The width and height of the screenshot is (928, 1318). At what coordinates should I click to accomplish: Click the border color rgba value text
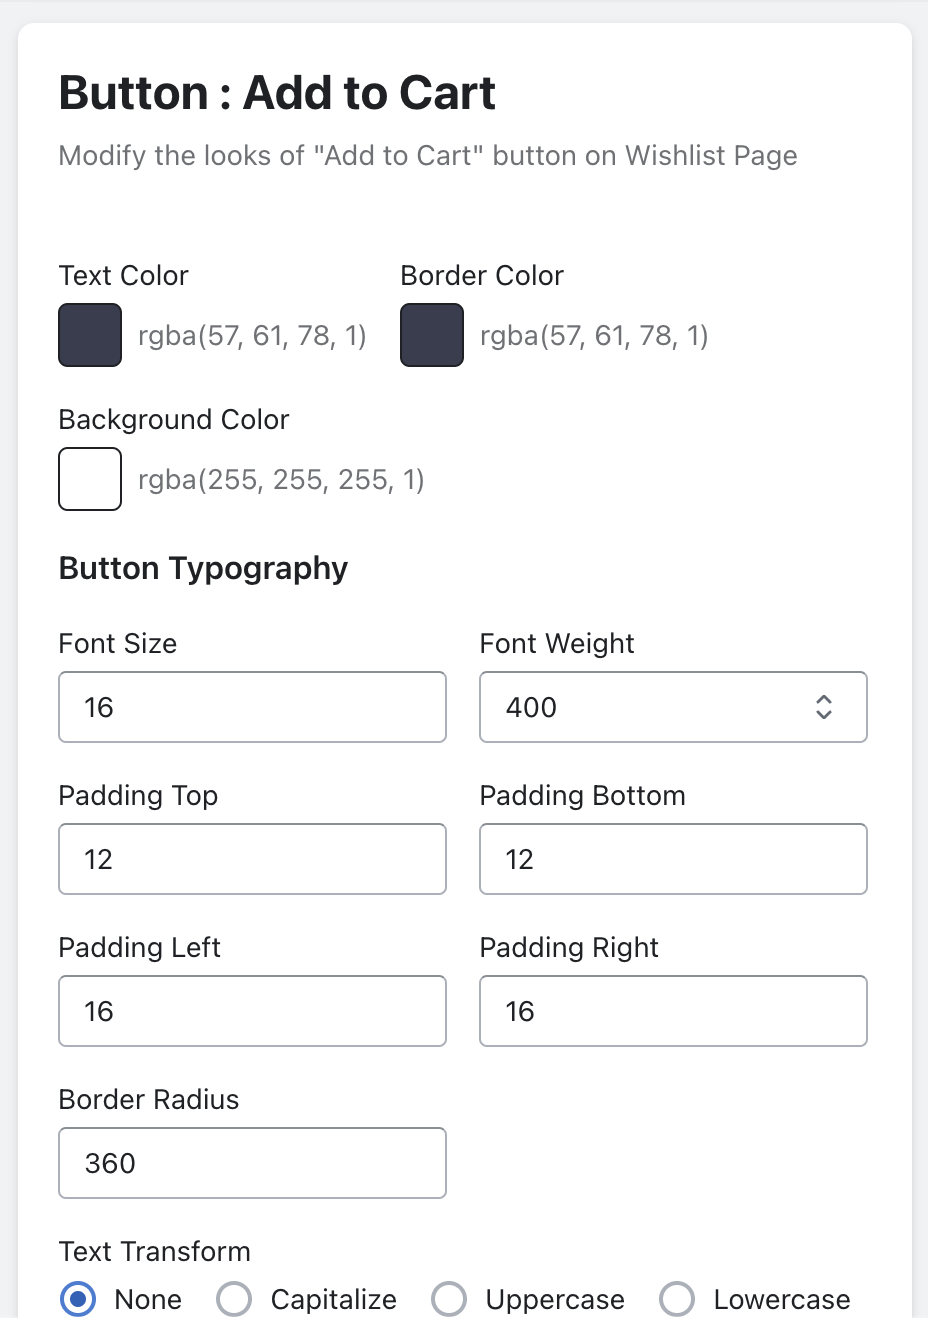coord(594,335)
